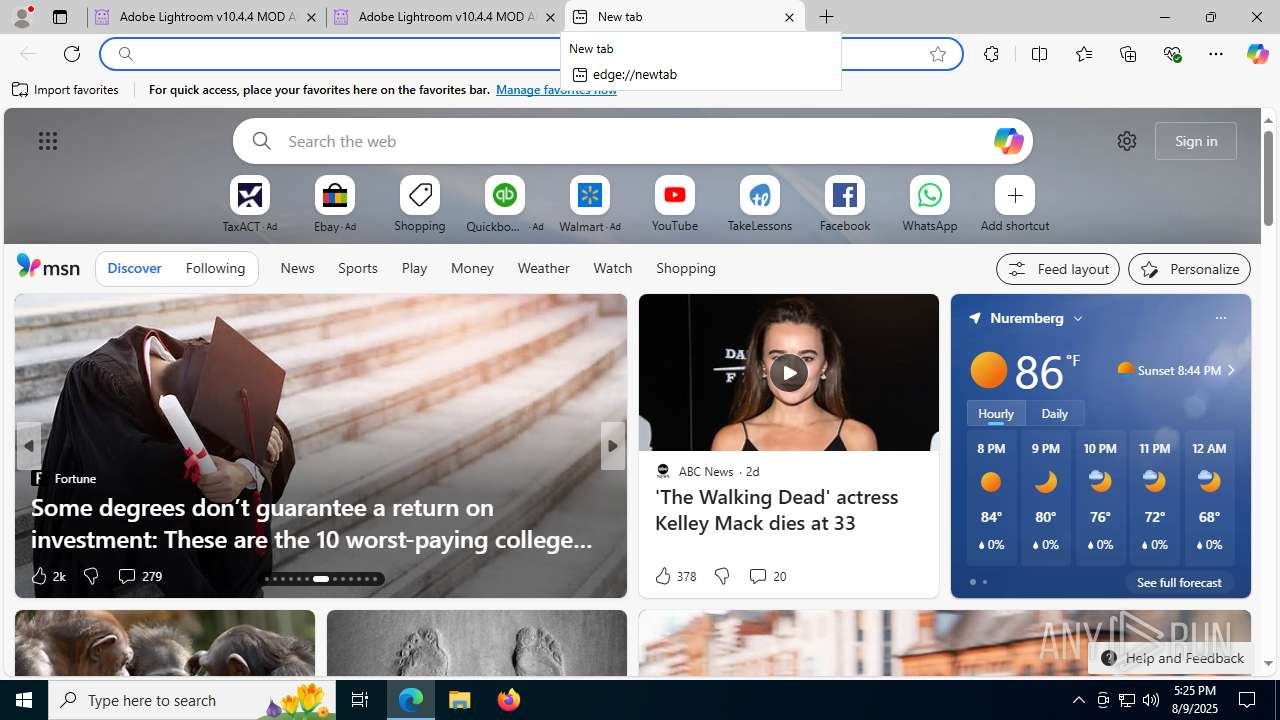Image resolution: width=1280 pixels, height=720 pixels.
Task: Switch to the Following tab
Action: tap(215, 268)
